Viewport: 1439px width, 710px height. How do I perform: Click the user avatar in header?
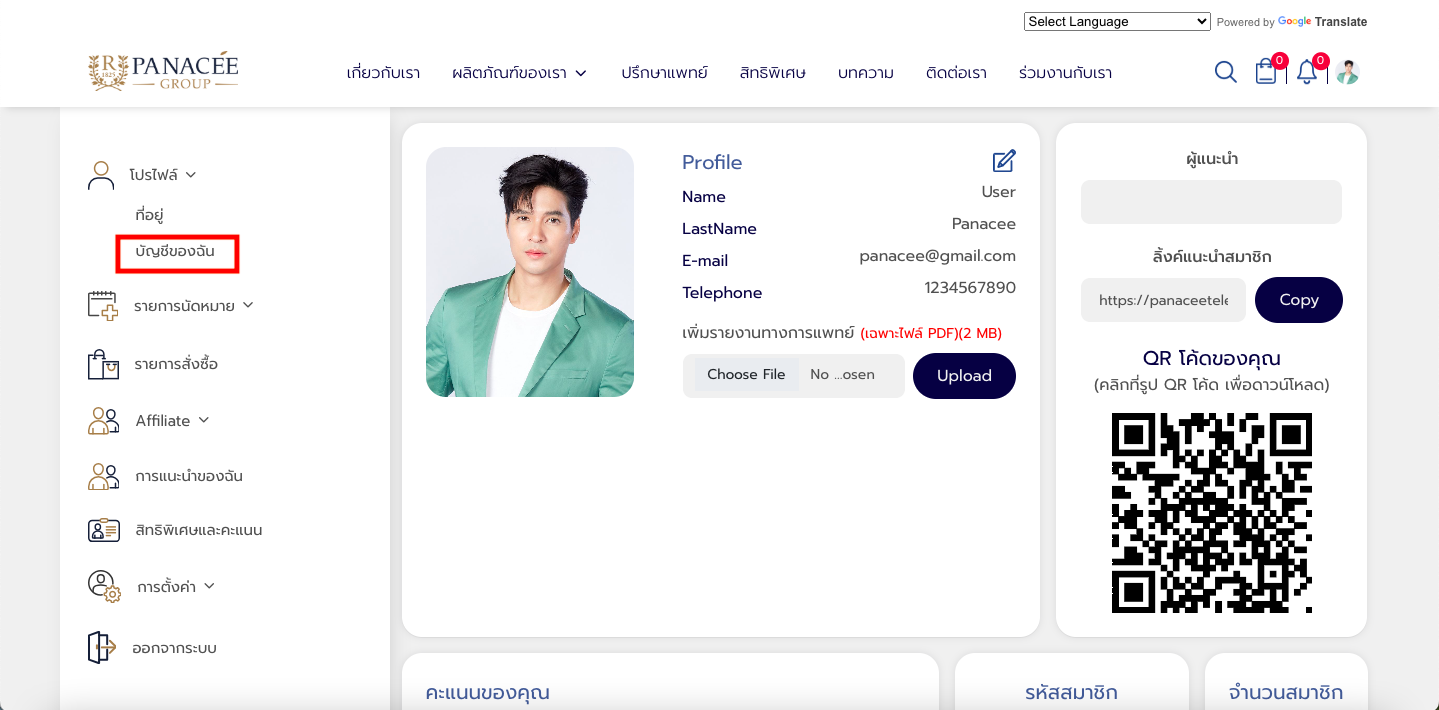(1347, 72)
